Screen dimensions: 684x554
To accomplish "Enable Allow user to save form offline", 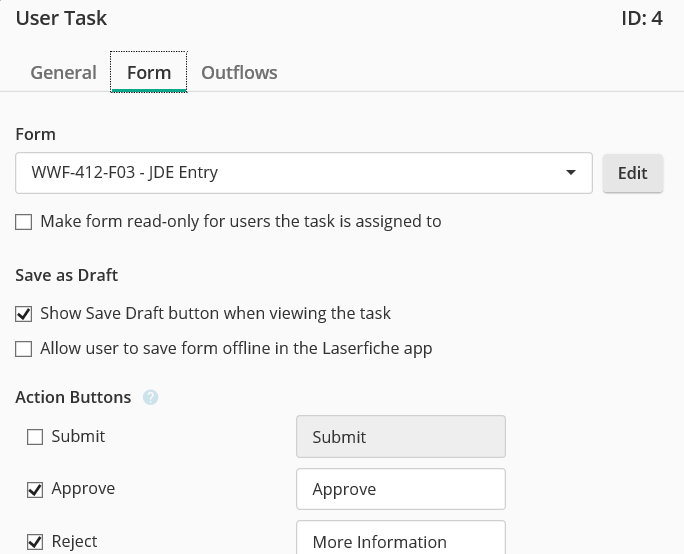I will click(24, 350).
